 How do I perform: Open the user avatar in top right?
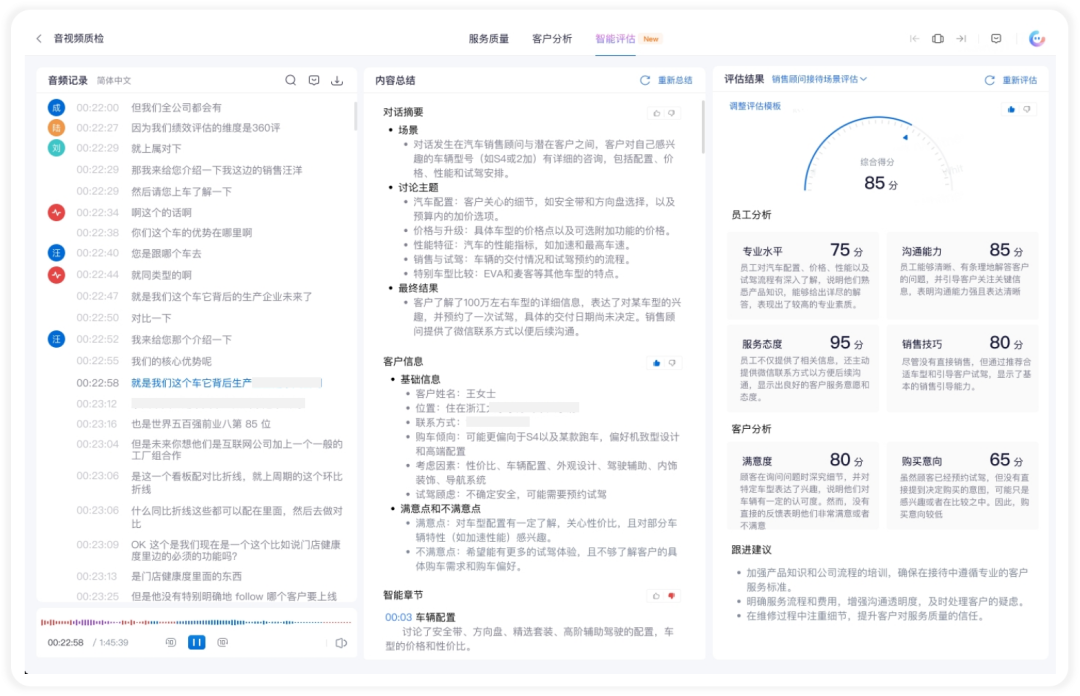tap(1037, 39)
